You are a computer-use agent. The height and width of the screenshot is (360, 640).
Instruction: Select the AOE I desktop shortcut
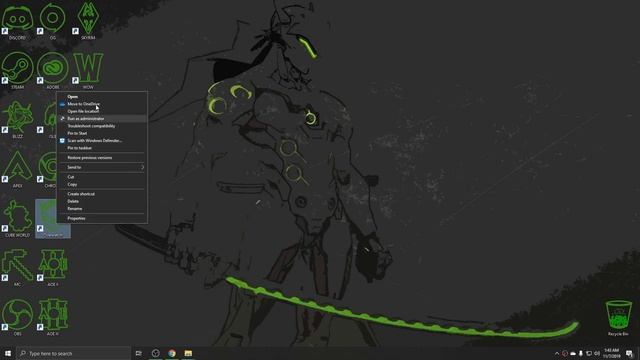pos(53,268)
